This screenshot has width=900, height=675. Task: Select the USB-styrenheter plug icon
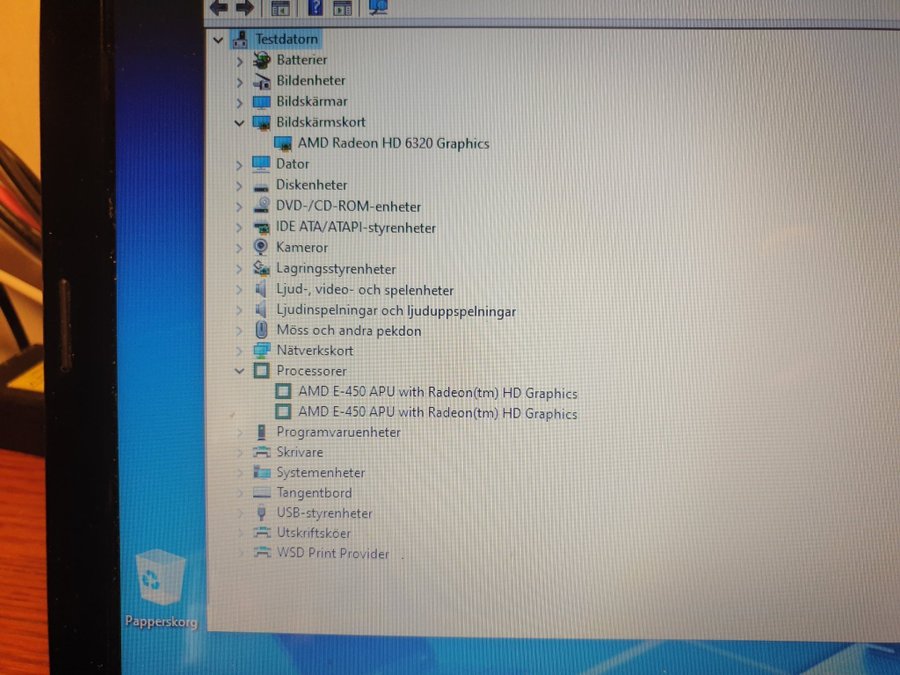click(262, 513)
